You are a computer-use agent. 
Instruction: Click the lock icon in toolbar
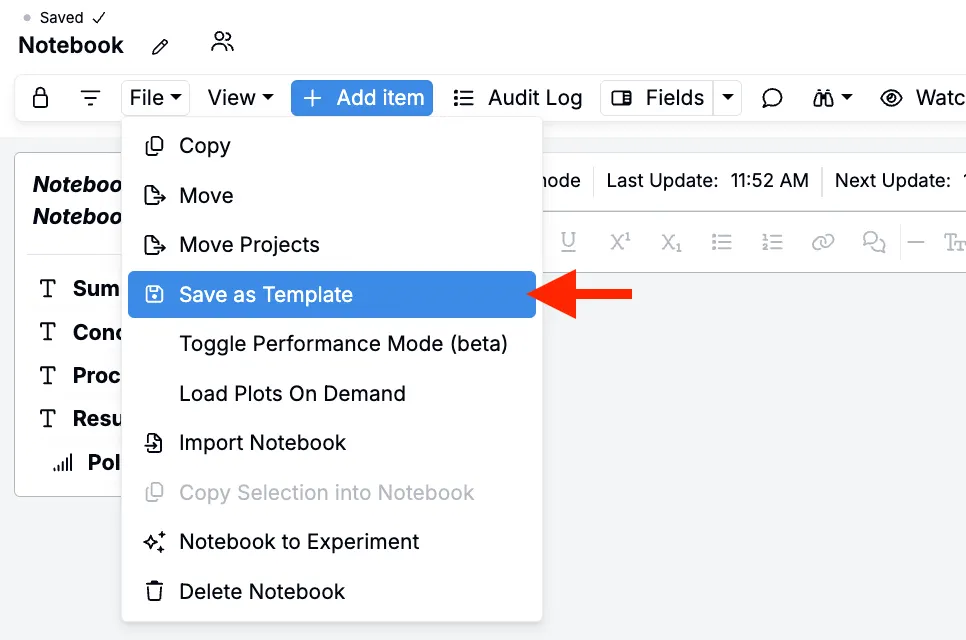40,98
